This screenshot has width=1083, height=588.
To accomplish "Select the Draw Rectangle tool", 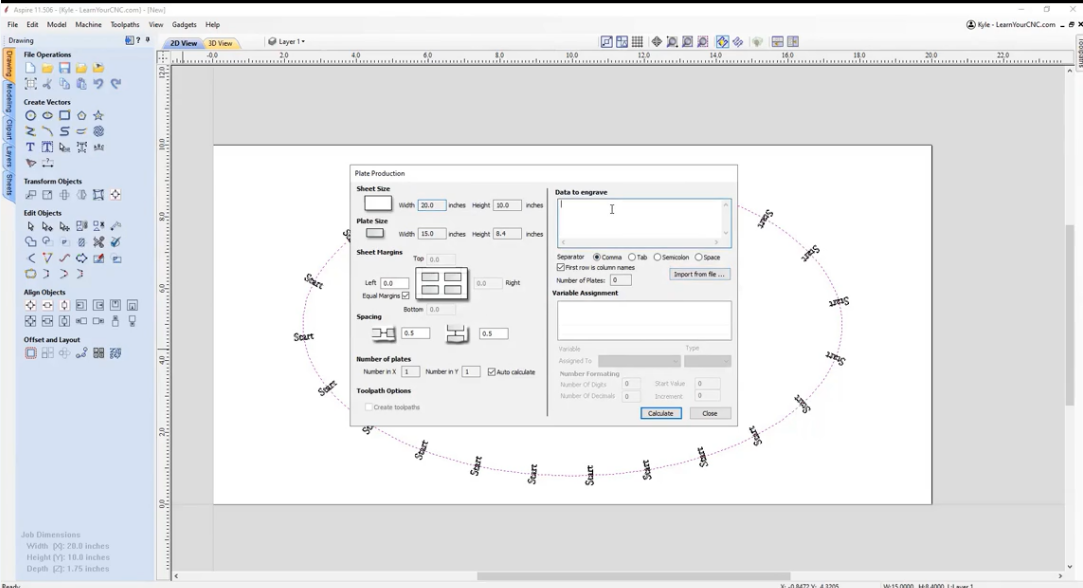I will (x=64, y=115).
